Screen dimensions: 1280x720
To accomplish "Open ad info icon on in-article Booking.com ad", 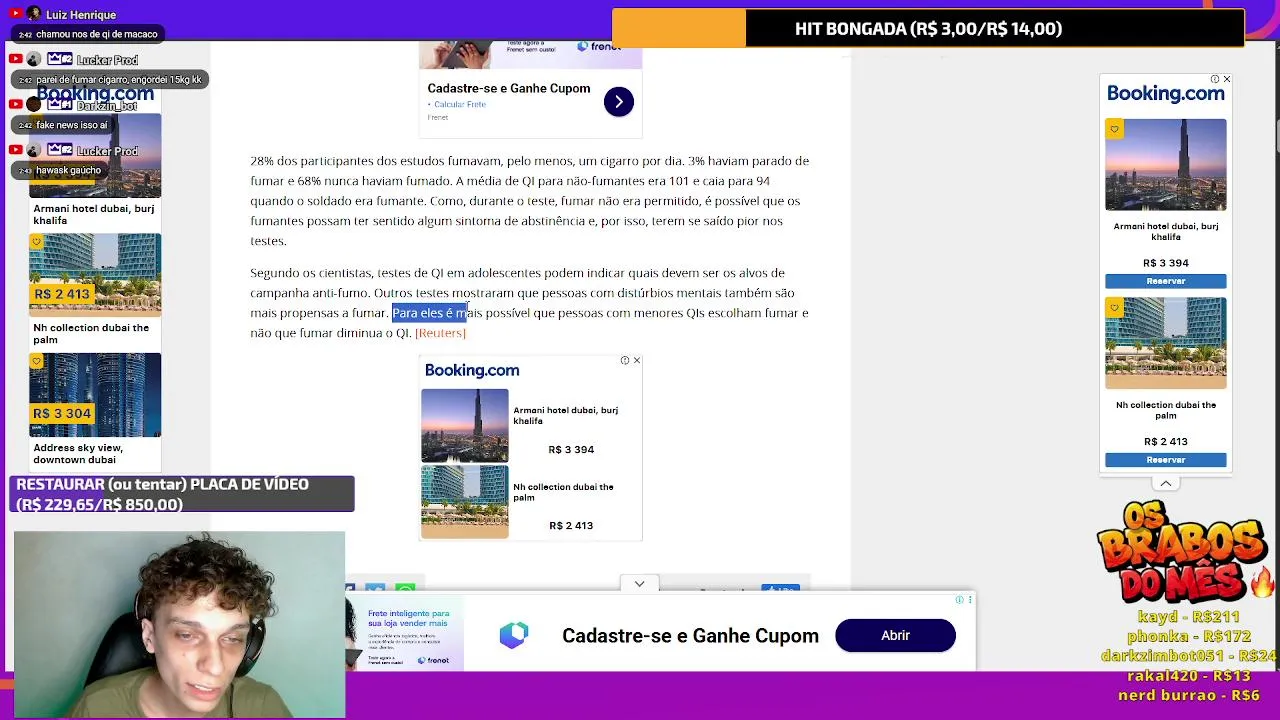I will [624, 361].
